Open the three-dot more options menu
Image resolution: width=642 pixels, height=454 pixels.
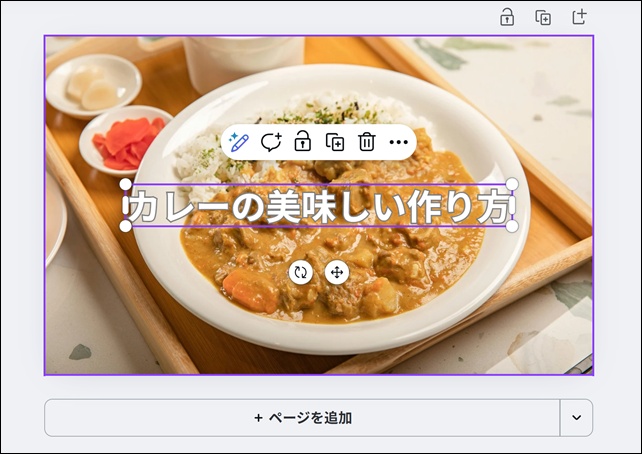click(399, 142)
